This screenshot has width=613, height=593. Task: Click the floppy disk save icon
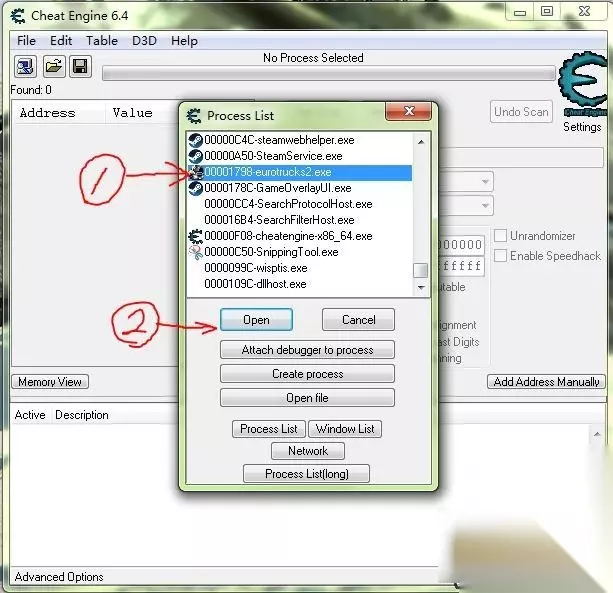81,66
